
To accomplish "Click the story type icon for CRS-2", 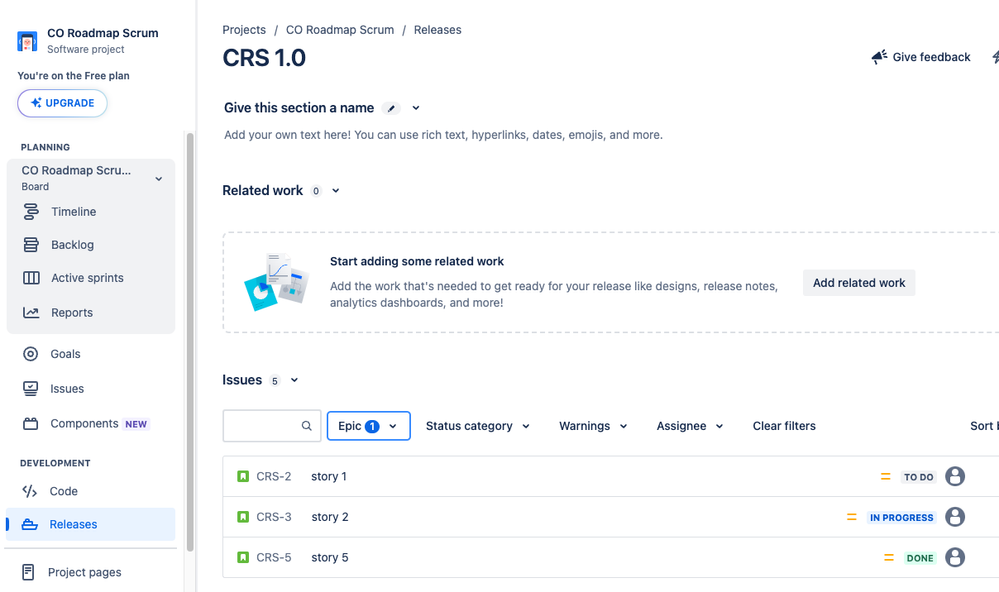I will [x=243, y=476].
